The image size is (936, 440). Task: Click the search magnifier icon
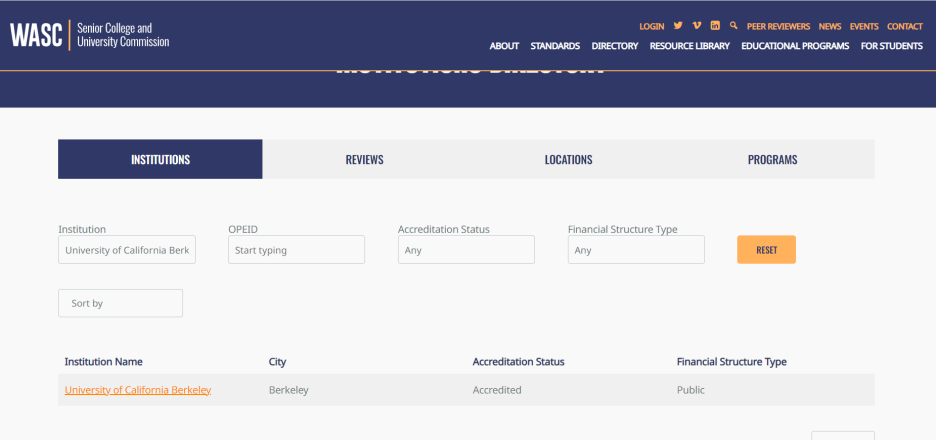click(734, 26)
